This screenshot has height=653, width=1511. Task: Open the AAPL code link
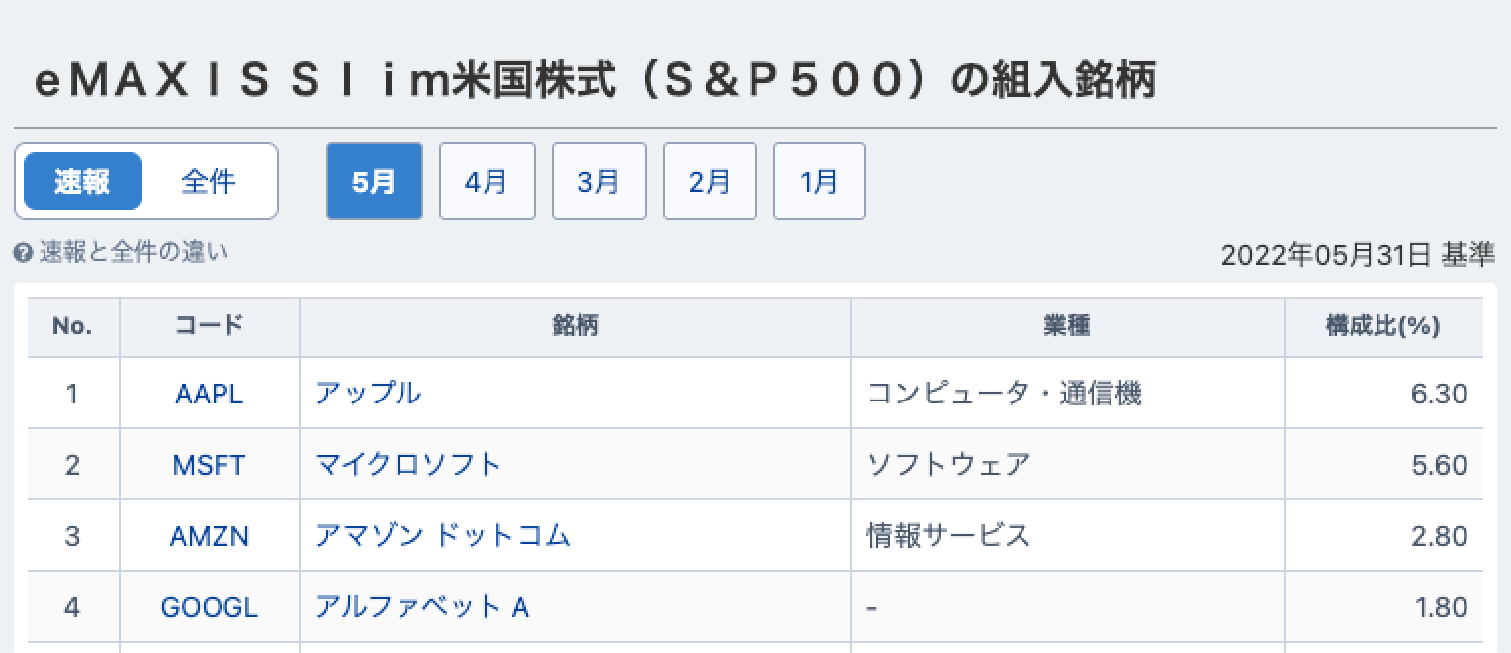coord(209,394)
